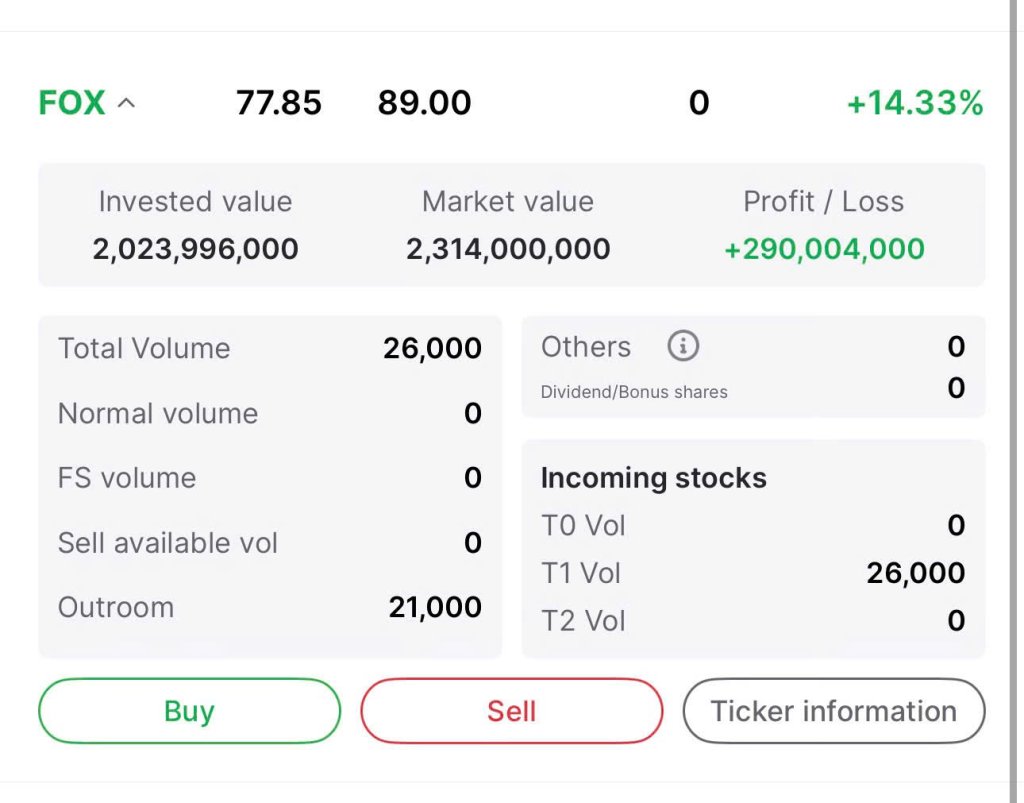Screen dimensions: 1024x803
Task: Click the +14.33% gain percentage
Action: click(x=915, y=103)
